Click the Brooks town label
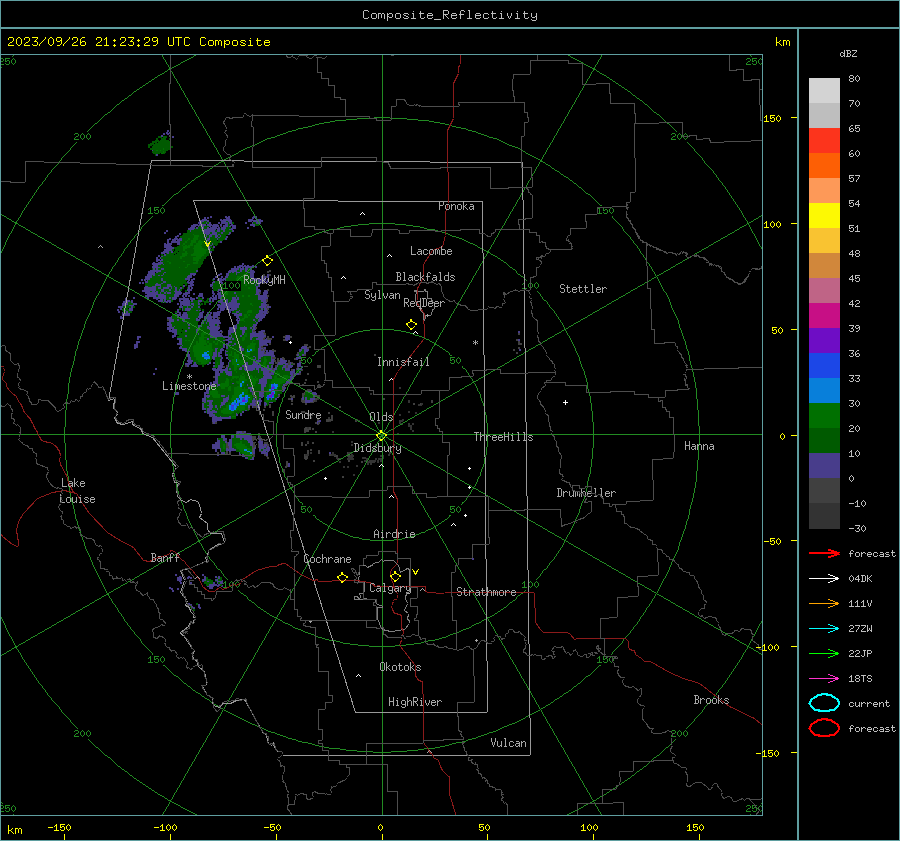The image size is (900, 841). [x=711, y=700]
